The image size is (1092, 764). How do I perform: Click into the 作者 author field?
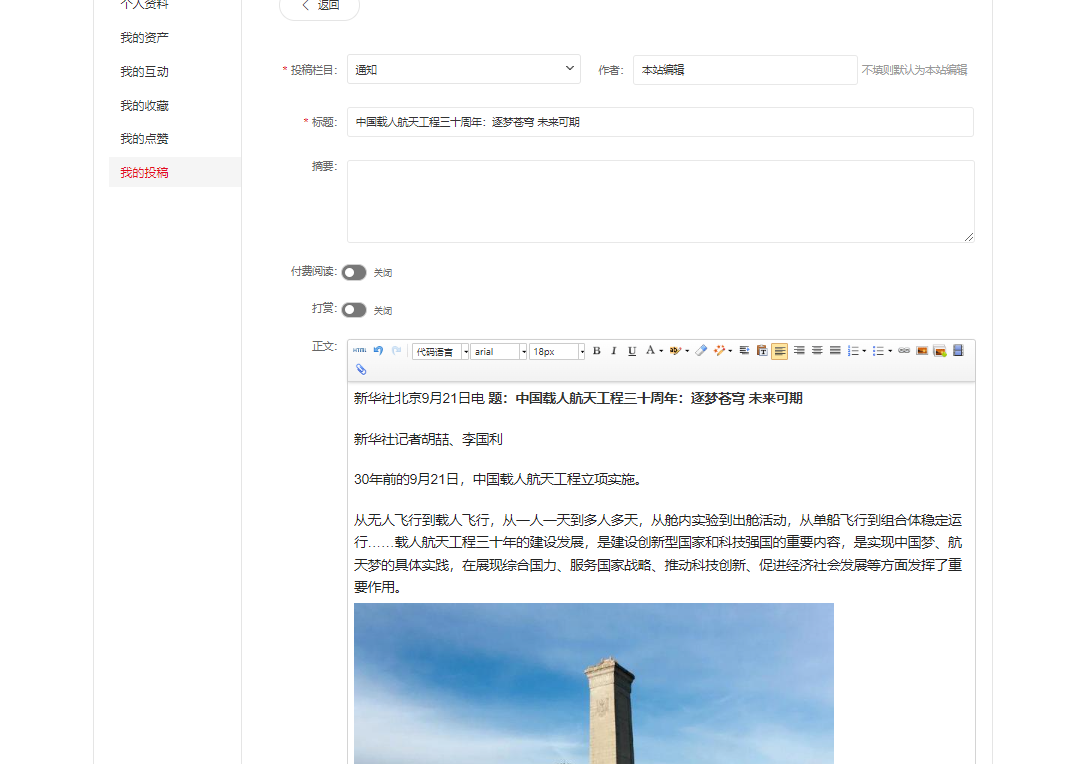[744, 70]
